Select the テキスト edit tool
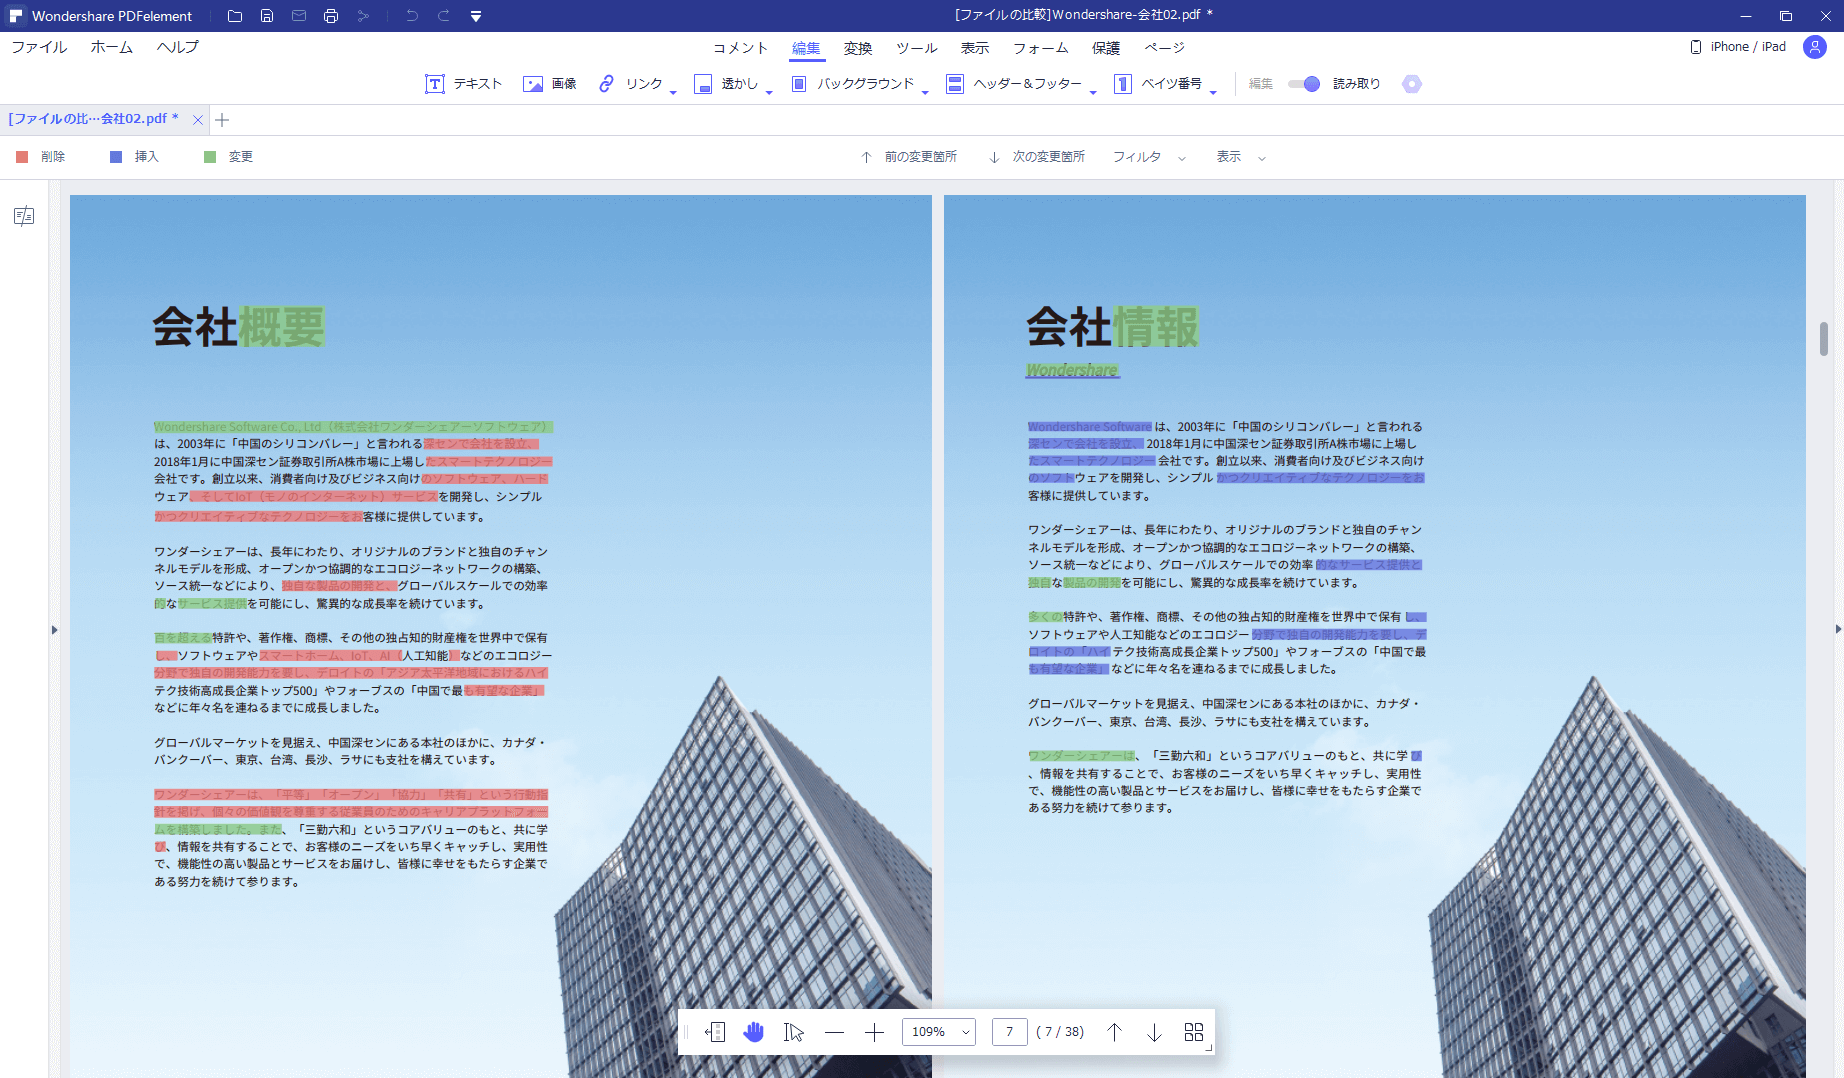The height and width of the screenshot is (1078, 1844). click(x=464, y=84)
